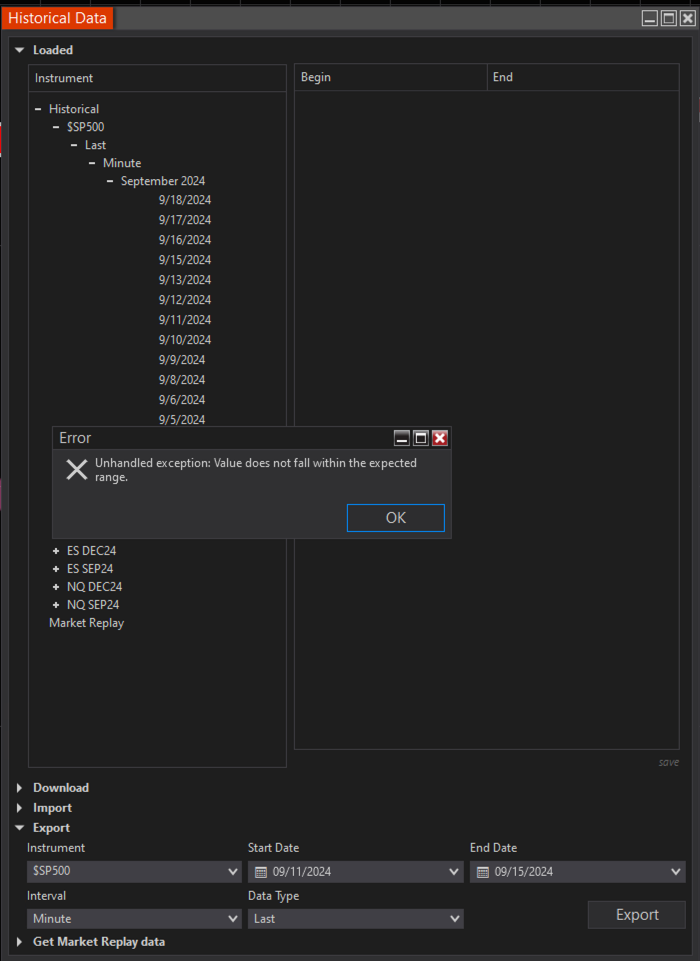Screen dimensions: 700x961
Task: Open the End Date dropdown
Action: coord(675,872)
